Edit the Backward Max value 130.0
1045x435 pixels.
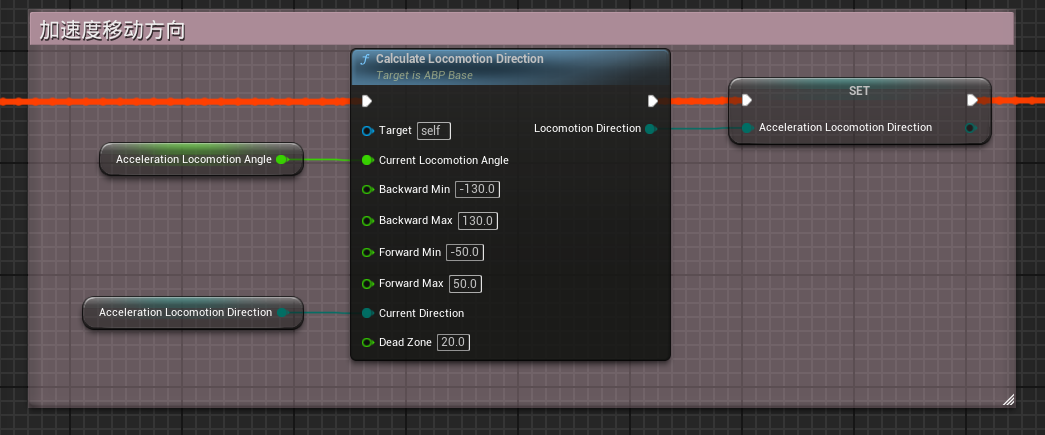click(478, 220)
